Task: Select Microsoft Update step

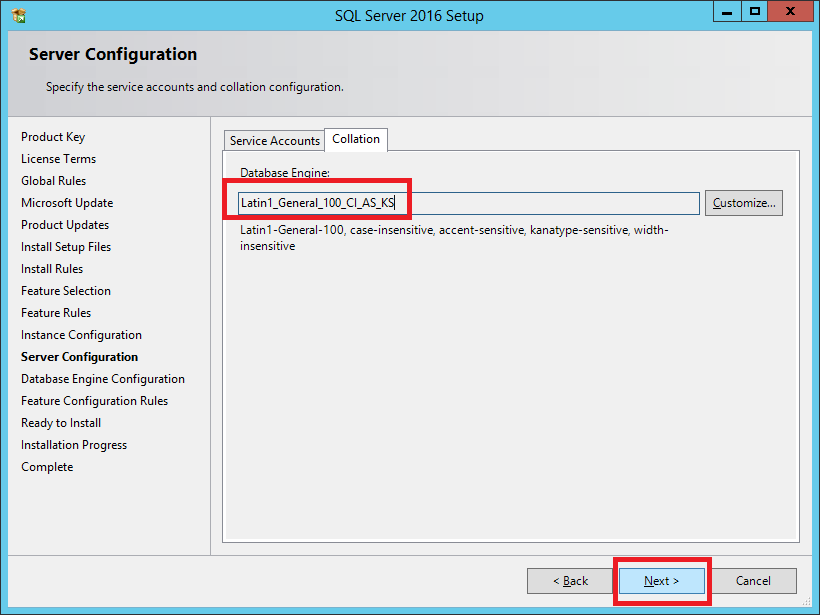Action: [x=67, y=203]
